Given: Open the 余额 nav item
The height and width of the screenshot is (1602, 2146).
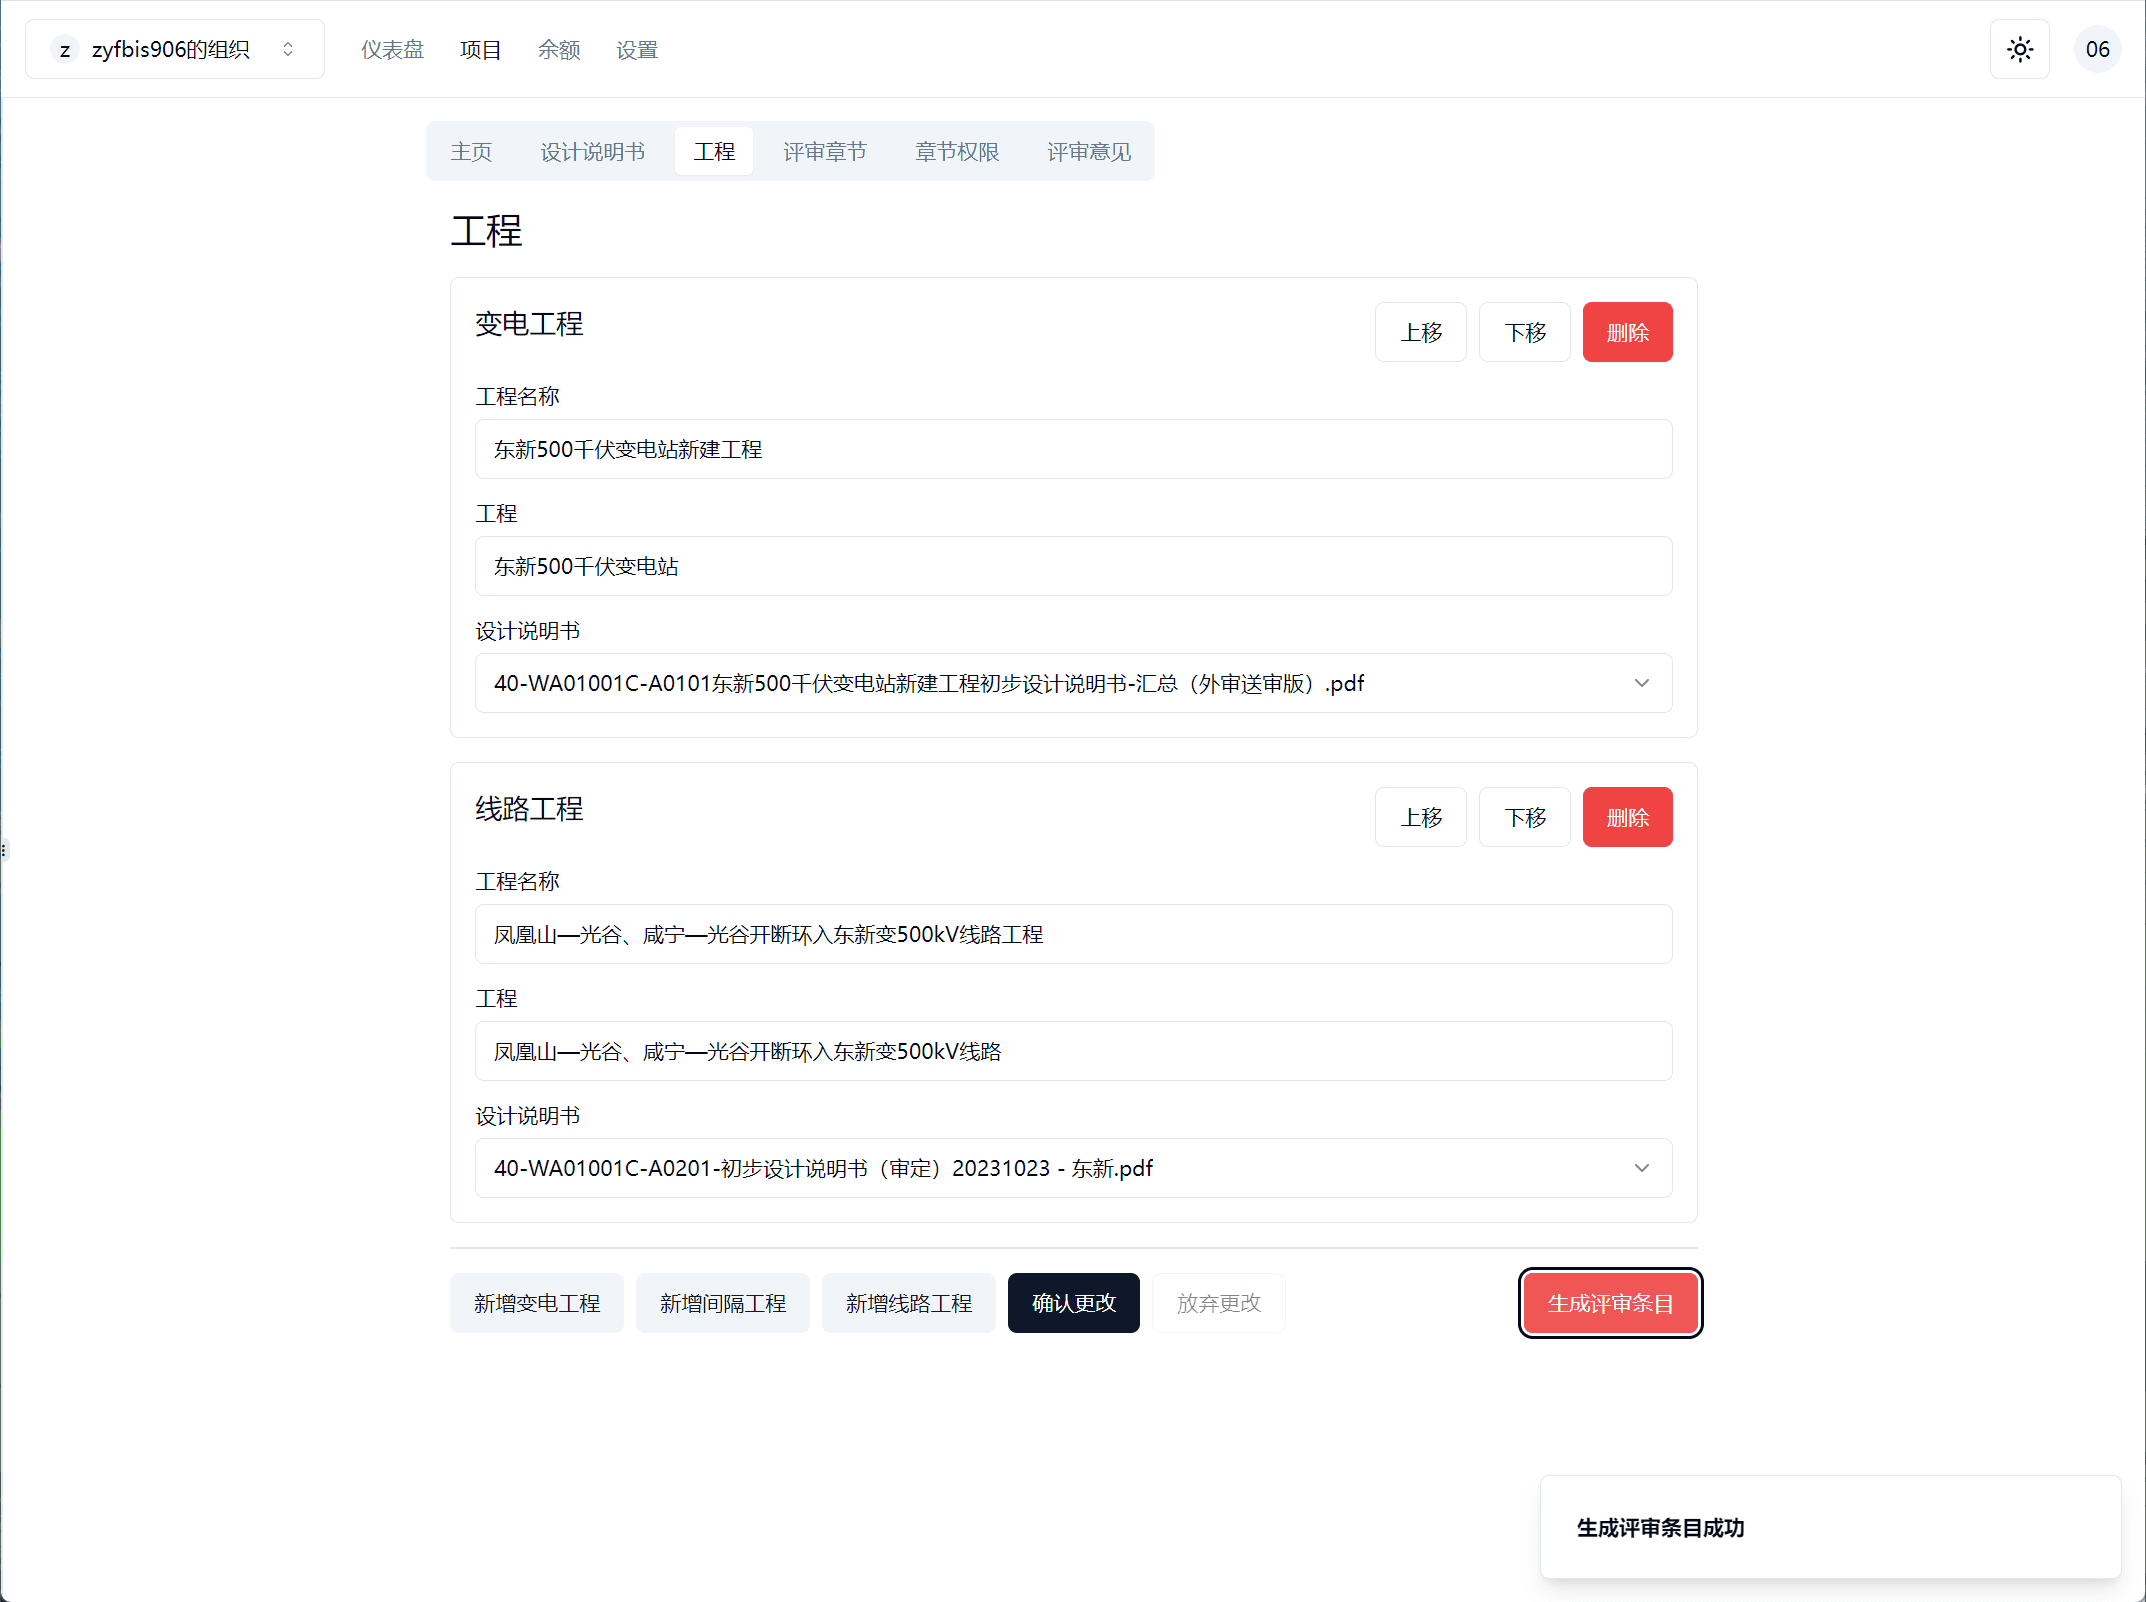Looking at the screenshot, I should 559,50.
